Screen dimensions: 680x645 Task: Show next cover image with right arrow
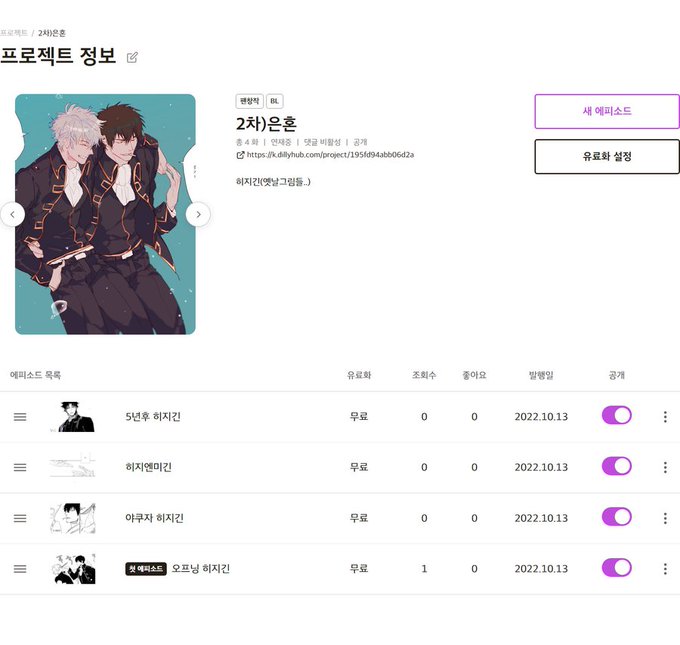[198, 214]
